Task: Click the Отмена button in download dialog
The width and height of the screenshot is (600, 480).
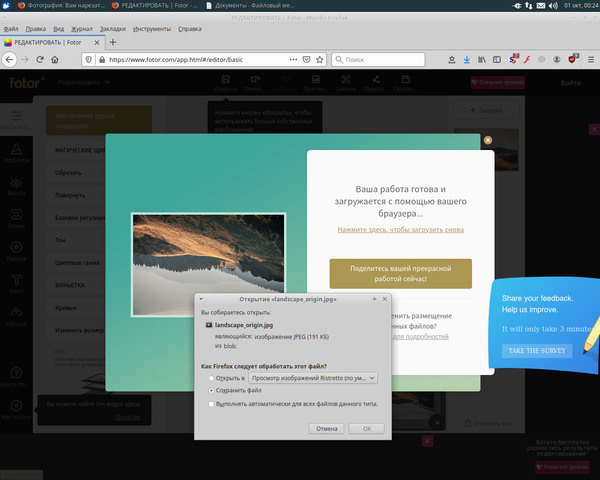Action: (x=326, y=428)
